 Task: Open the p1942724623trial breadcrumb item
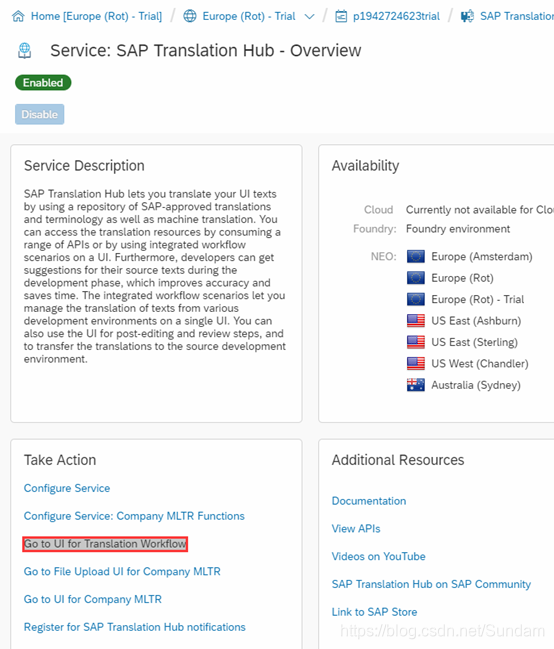coord(396,16)
